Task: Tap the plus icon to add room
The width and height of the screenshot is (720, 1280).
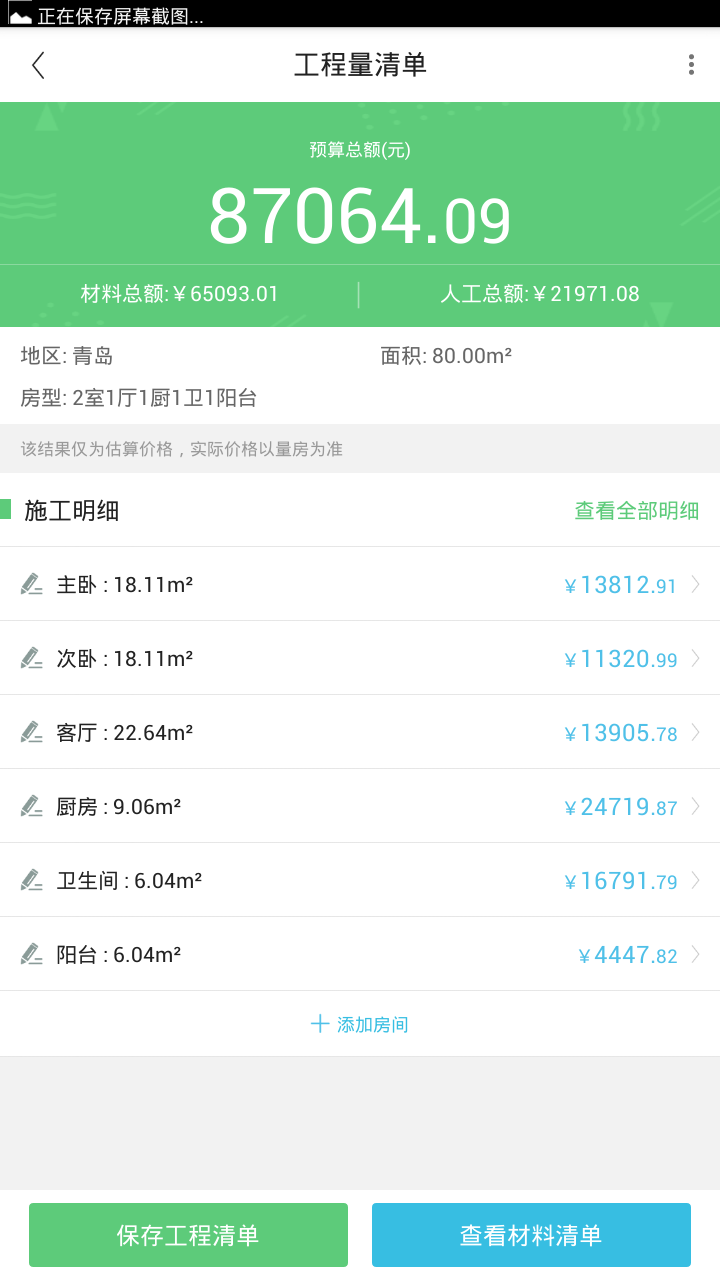Action: (320, 1024)
